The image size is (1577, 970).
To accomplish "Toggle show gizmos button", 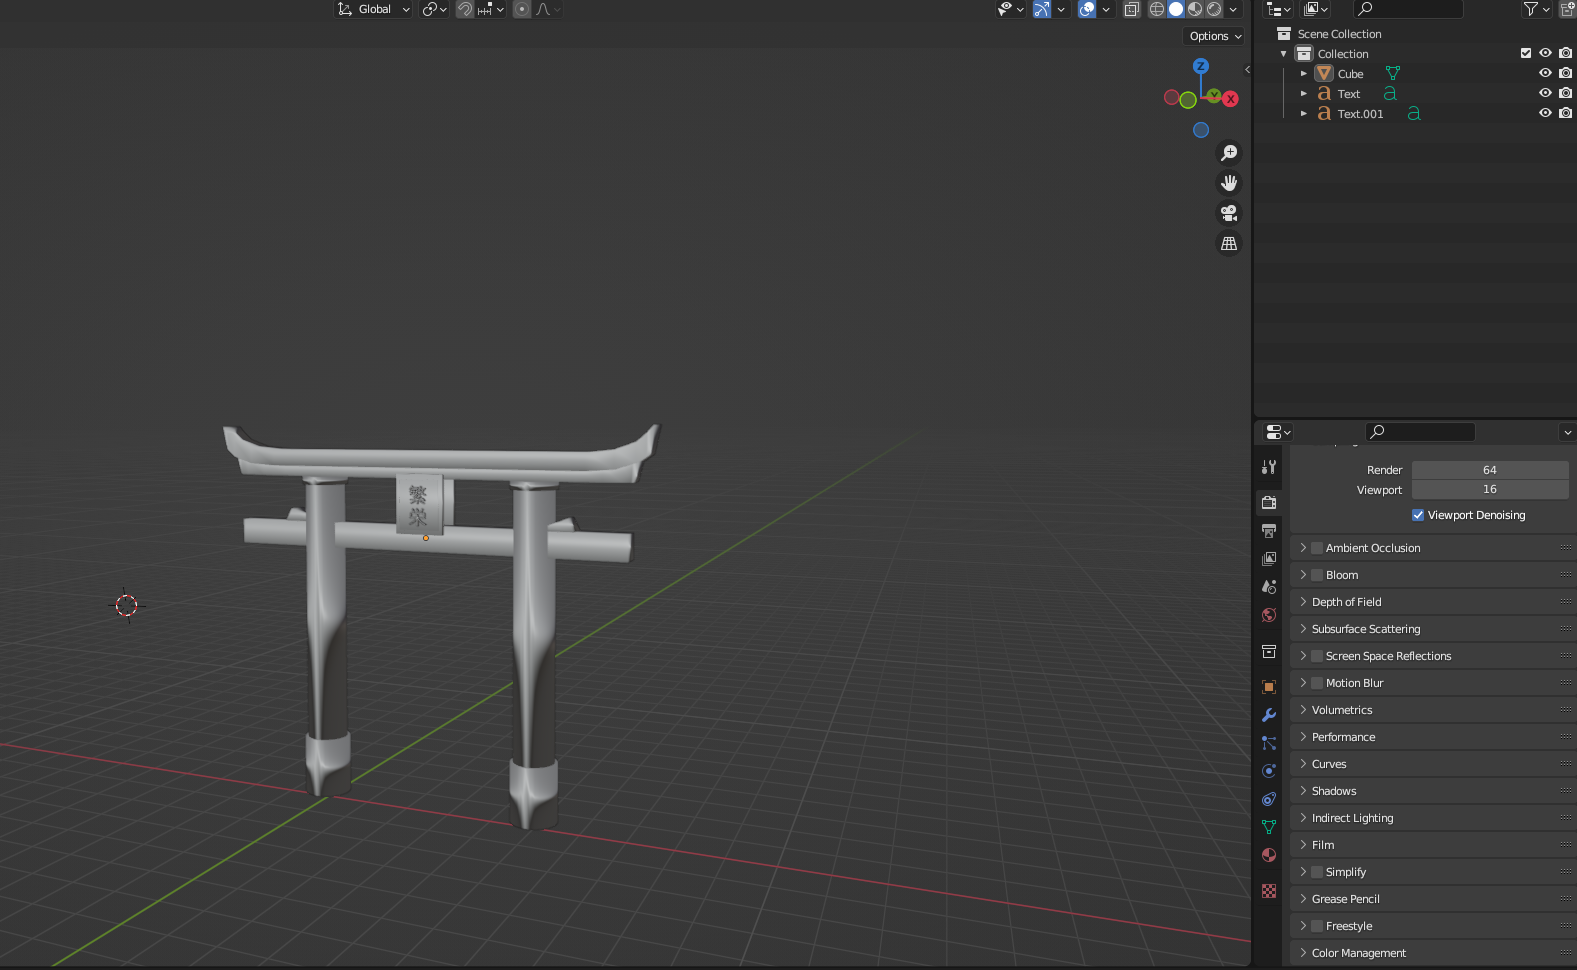I will click(x=1041, y=9).
